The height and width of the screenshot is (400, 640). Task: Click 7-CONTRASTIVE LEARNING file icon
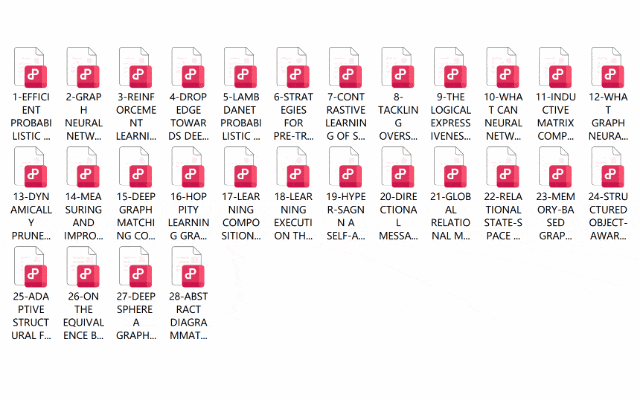coord(345,67)
